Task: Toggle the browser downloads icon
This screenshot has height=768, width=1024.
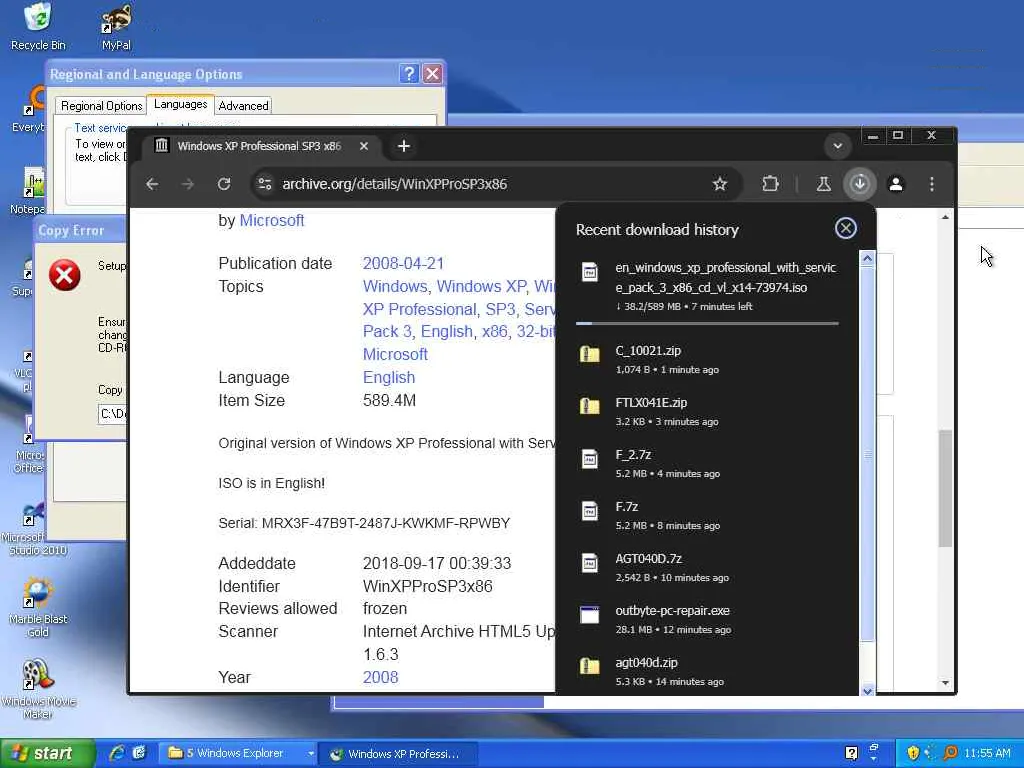Action: pos(859,184)
